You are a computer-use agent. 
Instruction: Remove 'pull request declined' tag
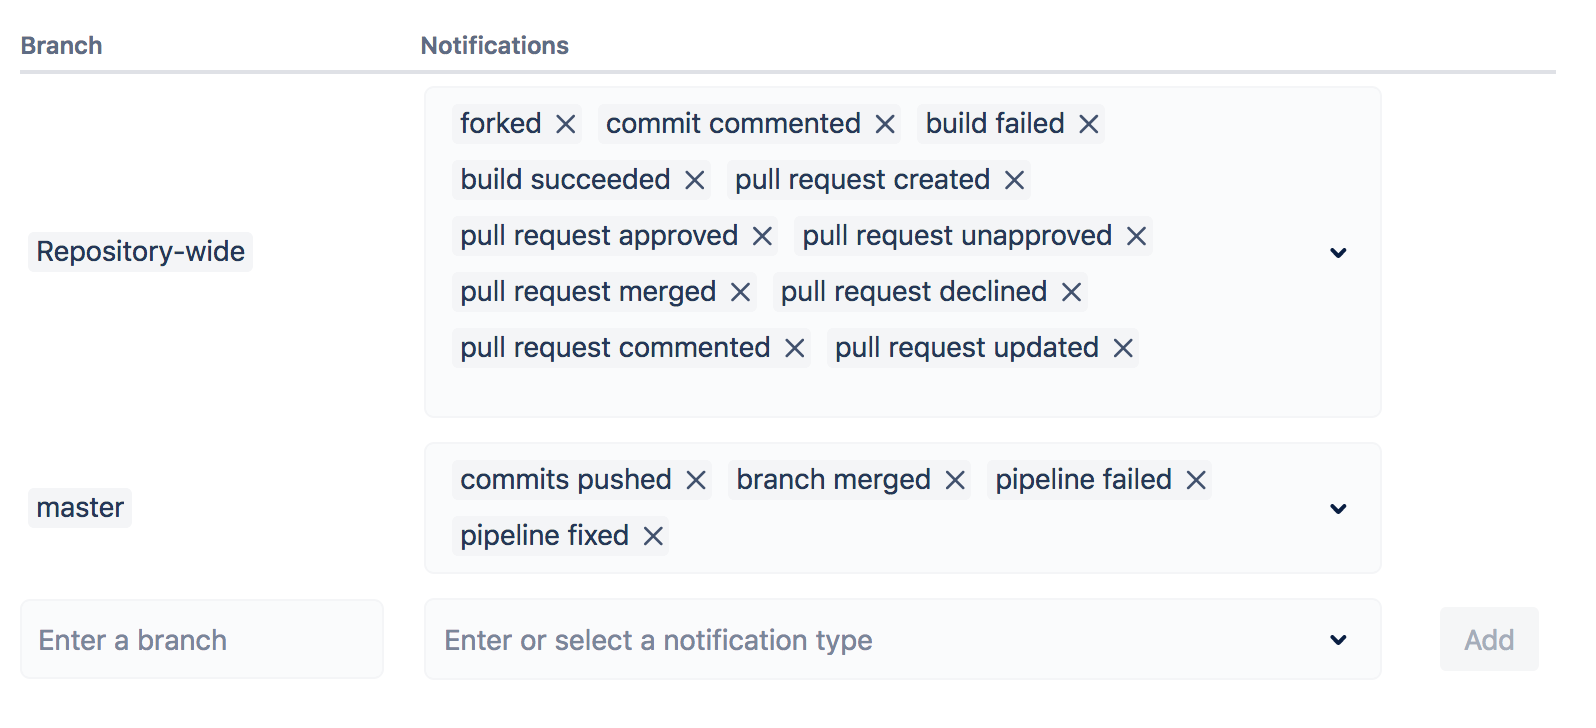(1072, 292)
